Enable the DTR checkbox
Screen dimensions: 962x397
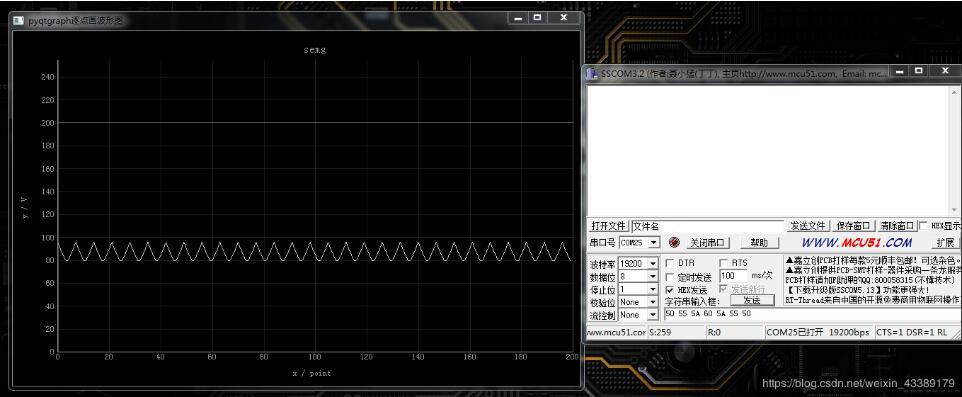coord(669,263)
